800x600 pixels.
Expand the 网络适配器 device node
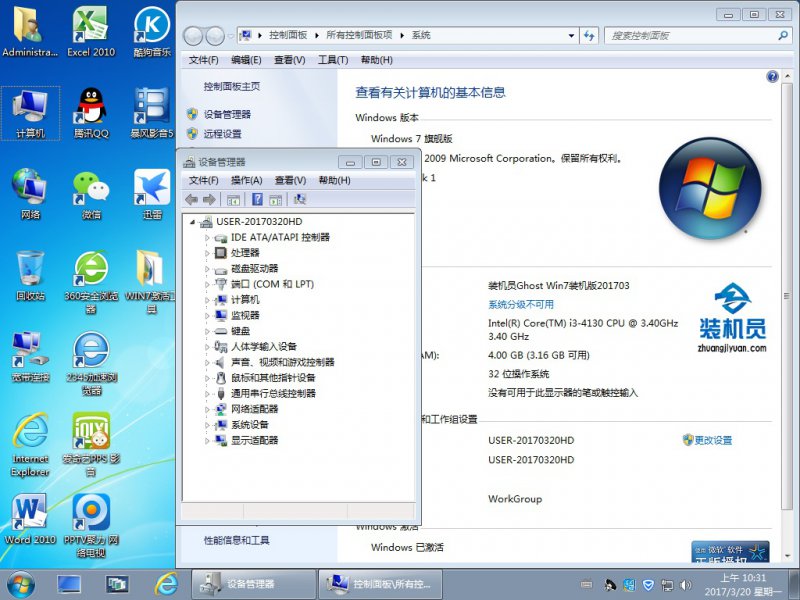point(207,409)
